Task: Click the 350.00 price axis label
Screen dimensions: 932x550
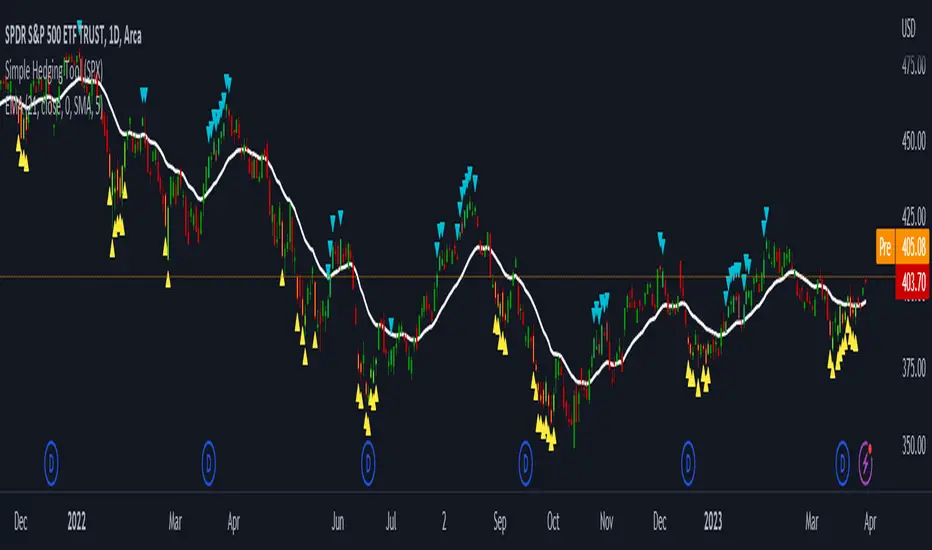Action: tap(913, 445)
